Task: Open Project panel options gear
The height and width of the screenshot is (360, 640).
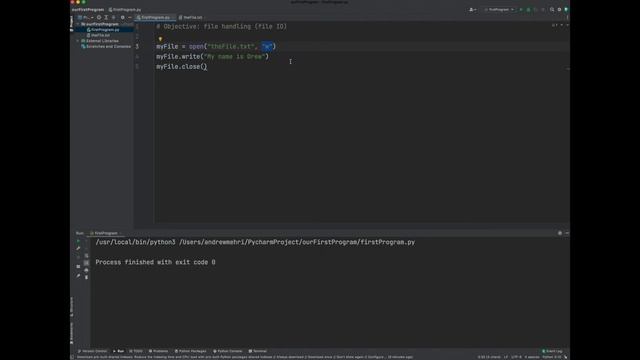Action: (x=122, y=18)
